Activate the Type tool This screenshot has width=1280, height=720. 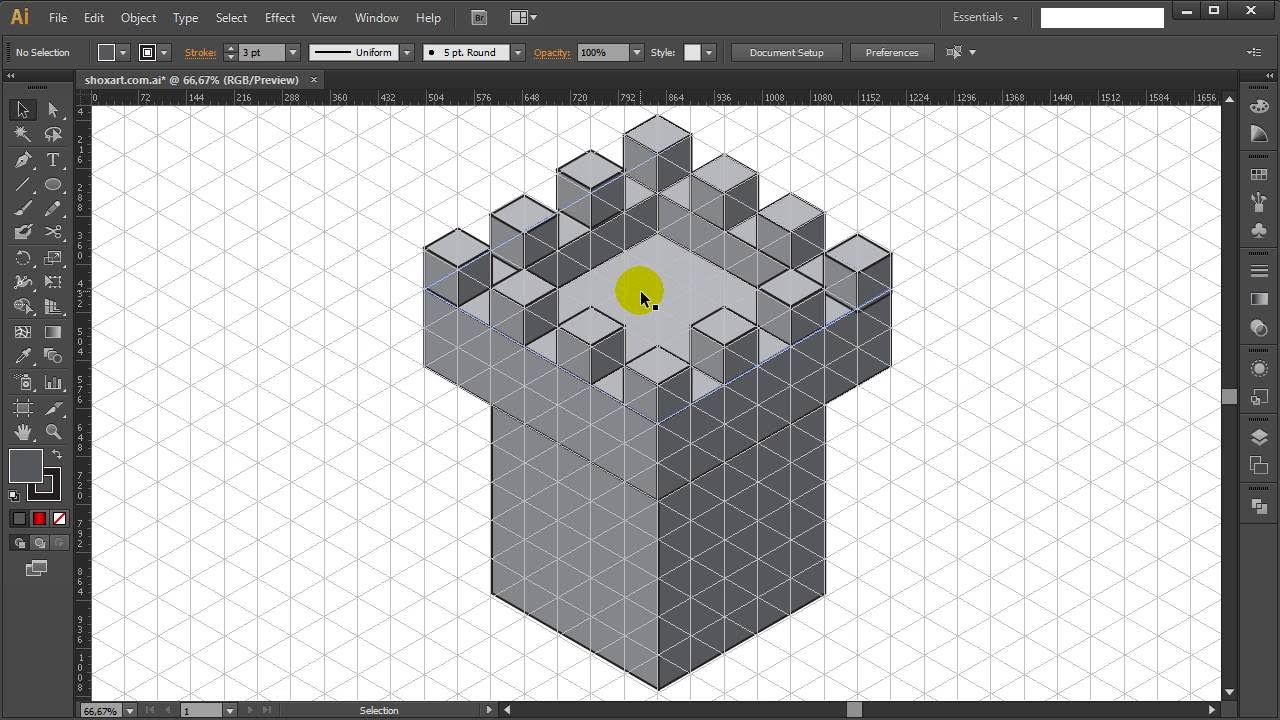[53, 159]
